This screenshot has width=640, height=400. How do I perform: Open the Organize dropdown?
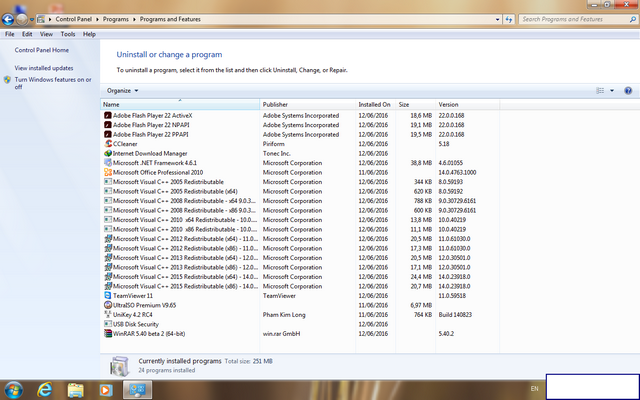(x=122, y=91)
